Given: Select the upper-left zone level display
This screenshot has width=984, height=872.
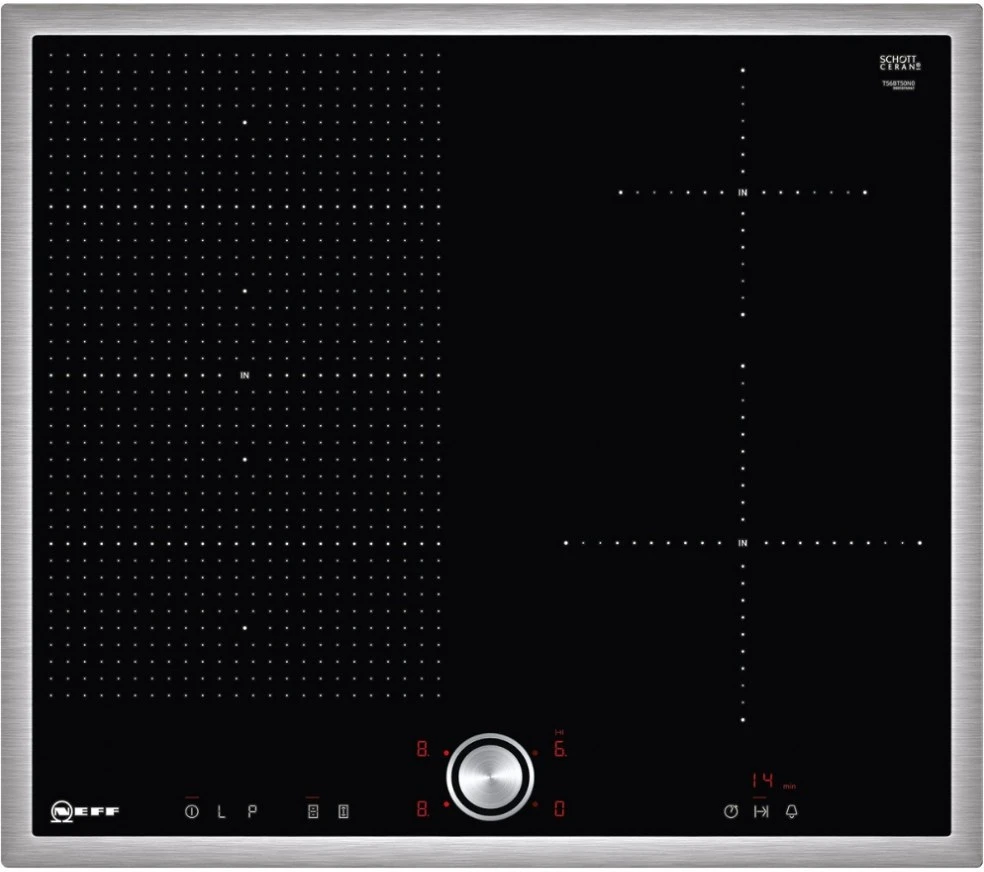Looking at the screenshot, I should point(421,750).
